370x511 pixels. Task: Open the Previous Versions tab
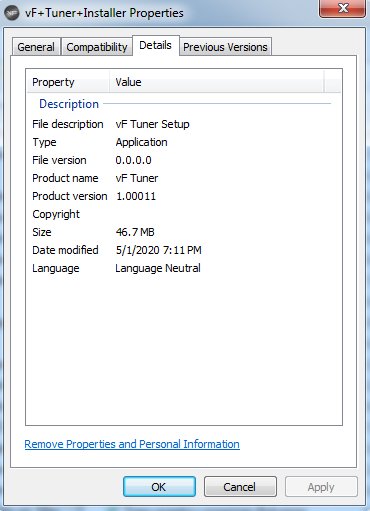225,47
